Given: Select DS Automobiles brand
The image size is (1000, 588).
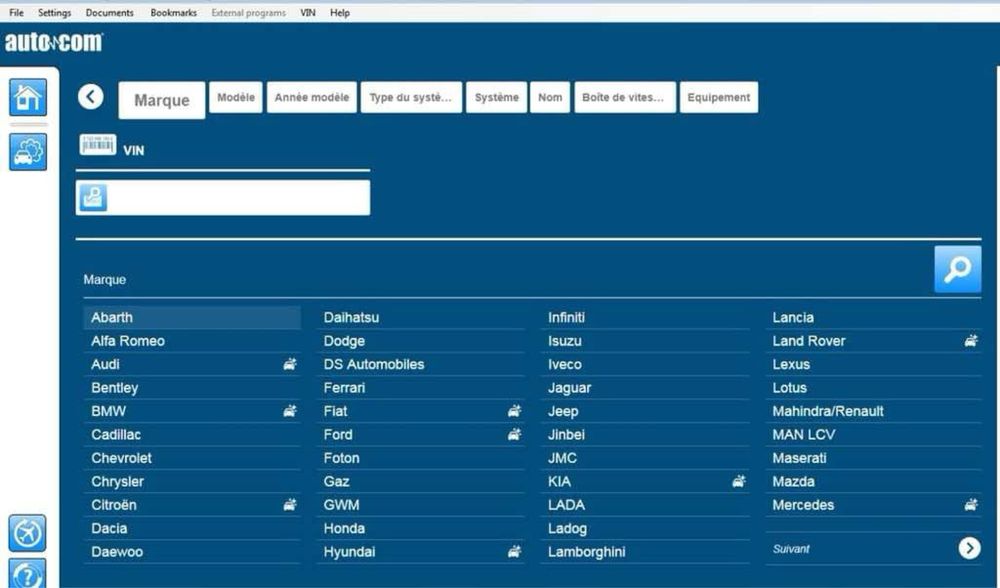Looking at the screenshot, I should 421,364.
